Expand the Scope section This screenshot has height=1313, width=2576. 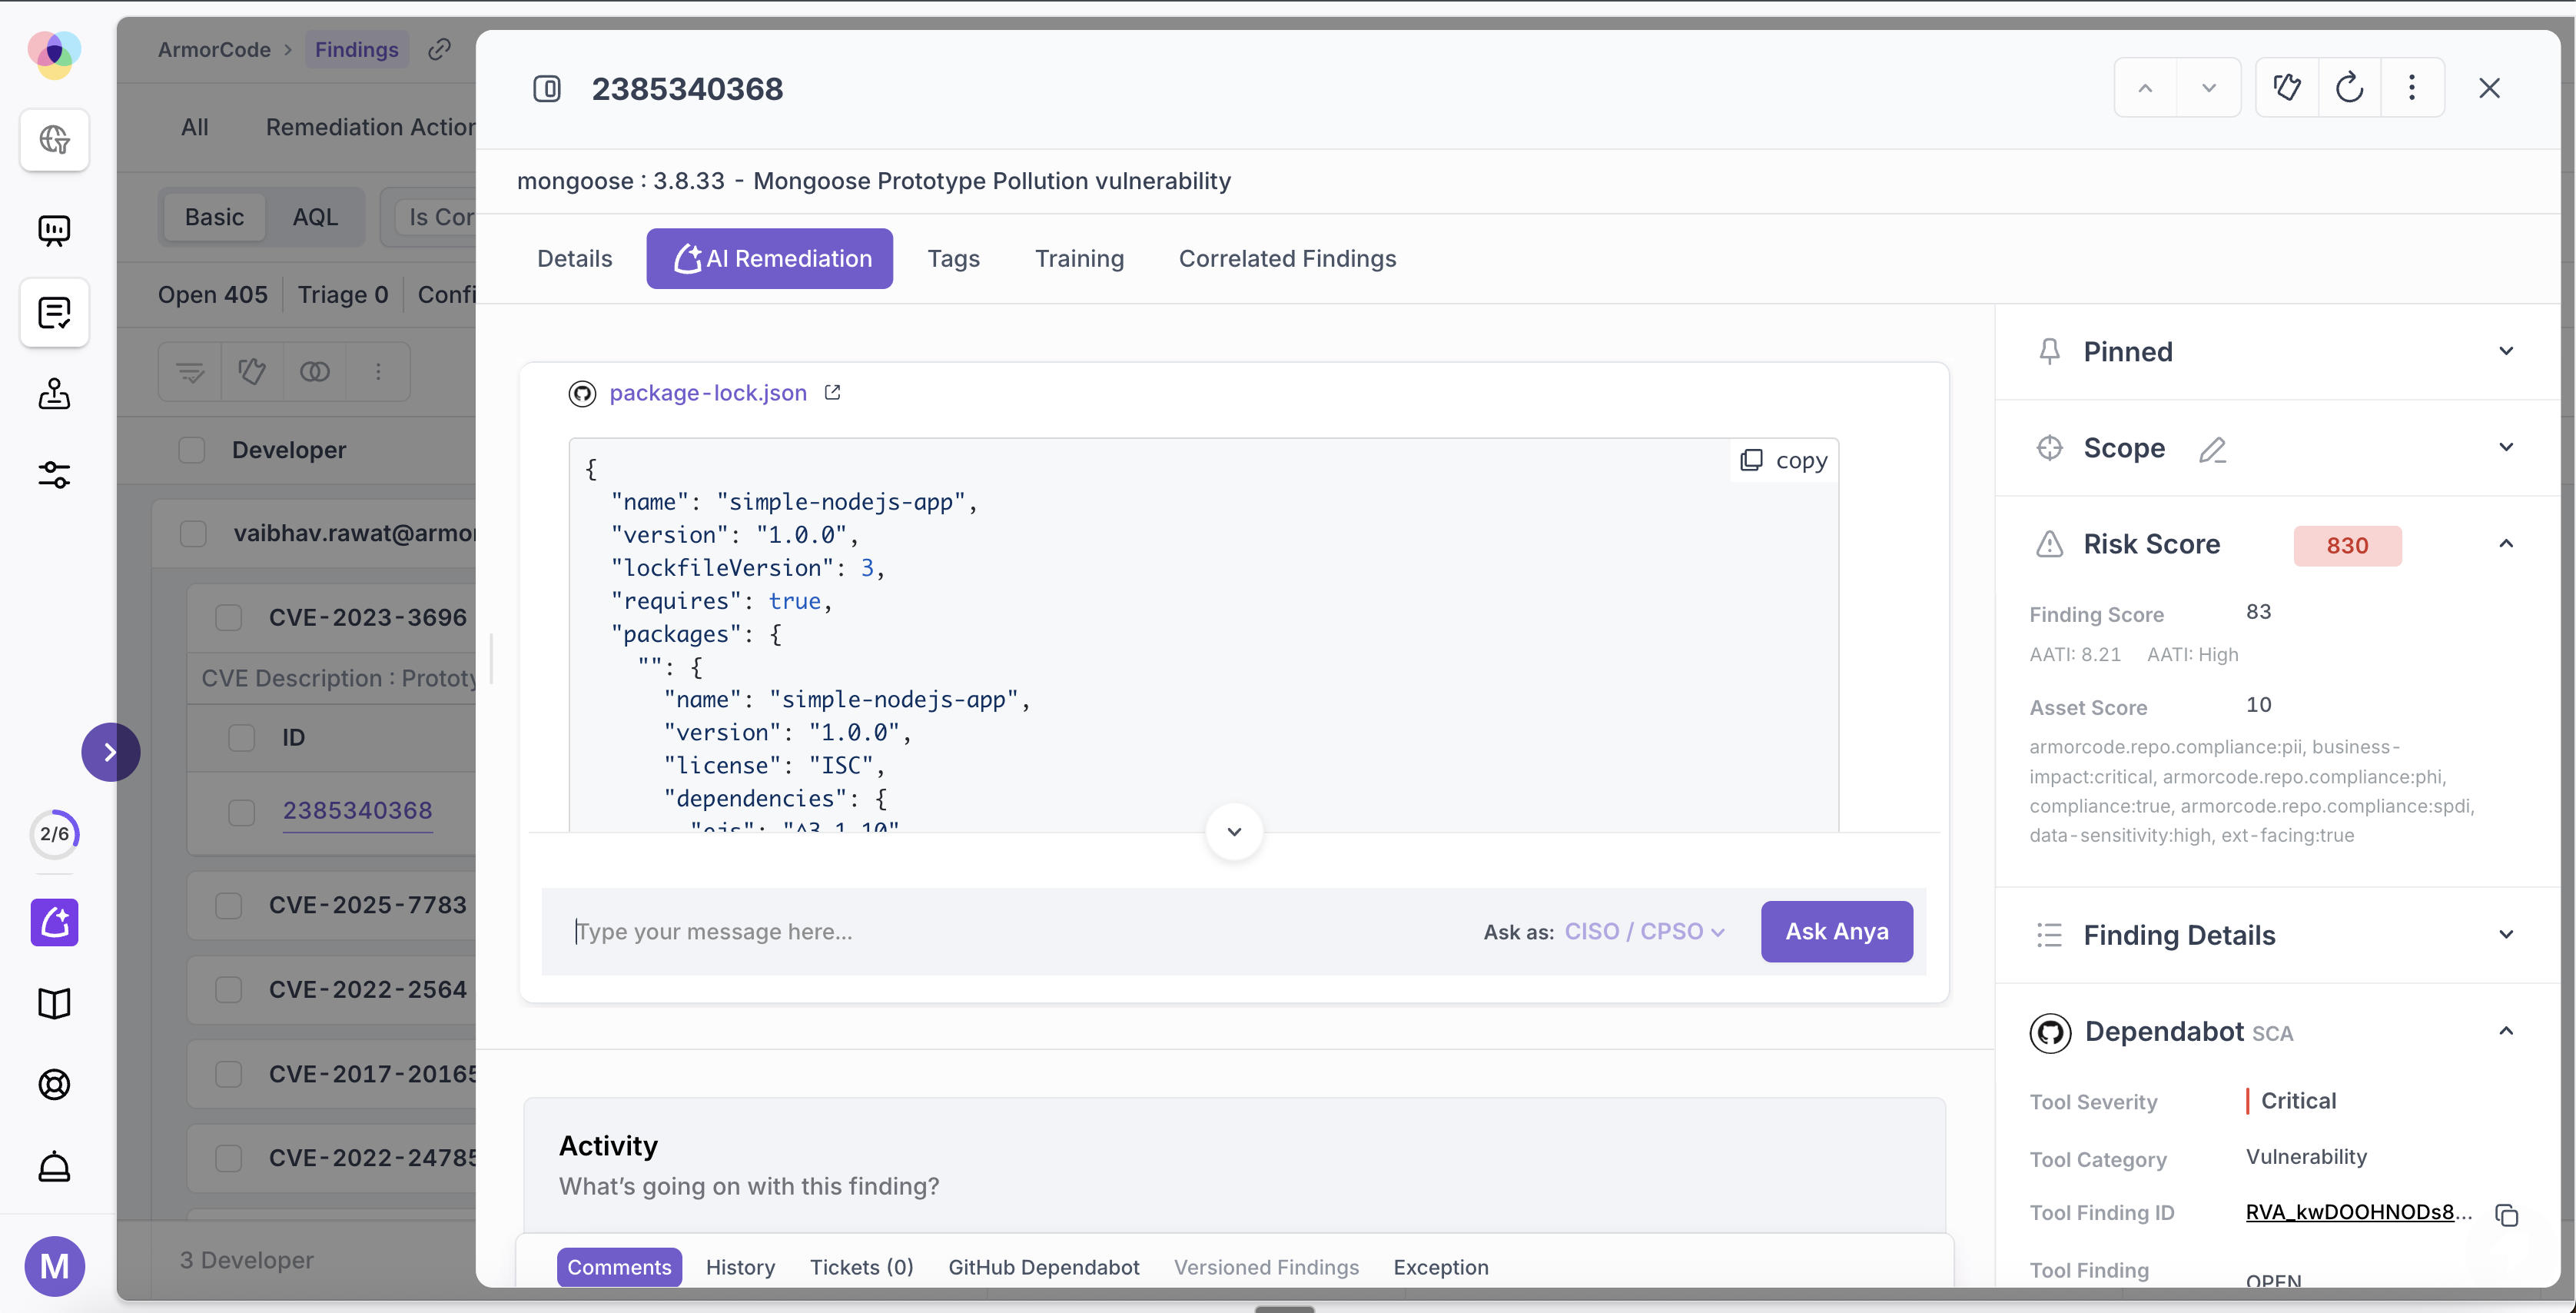(2506, 447)
